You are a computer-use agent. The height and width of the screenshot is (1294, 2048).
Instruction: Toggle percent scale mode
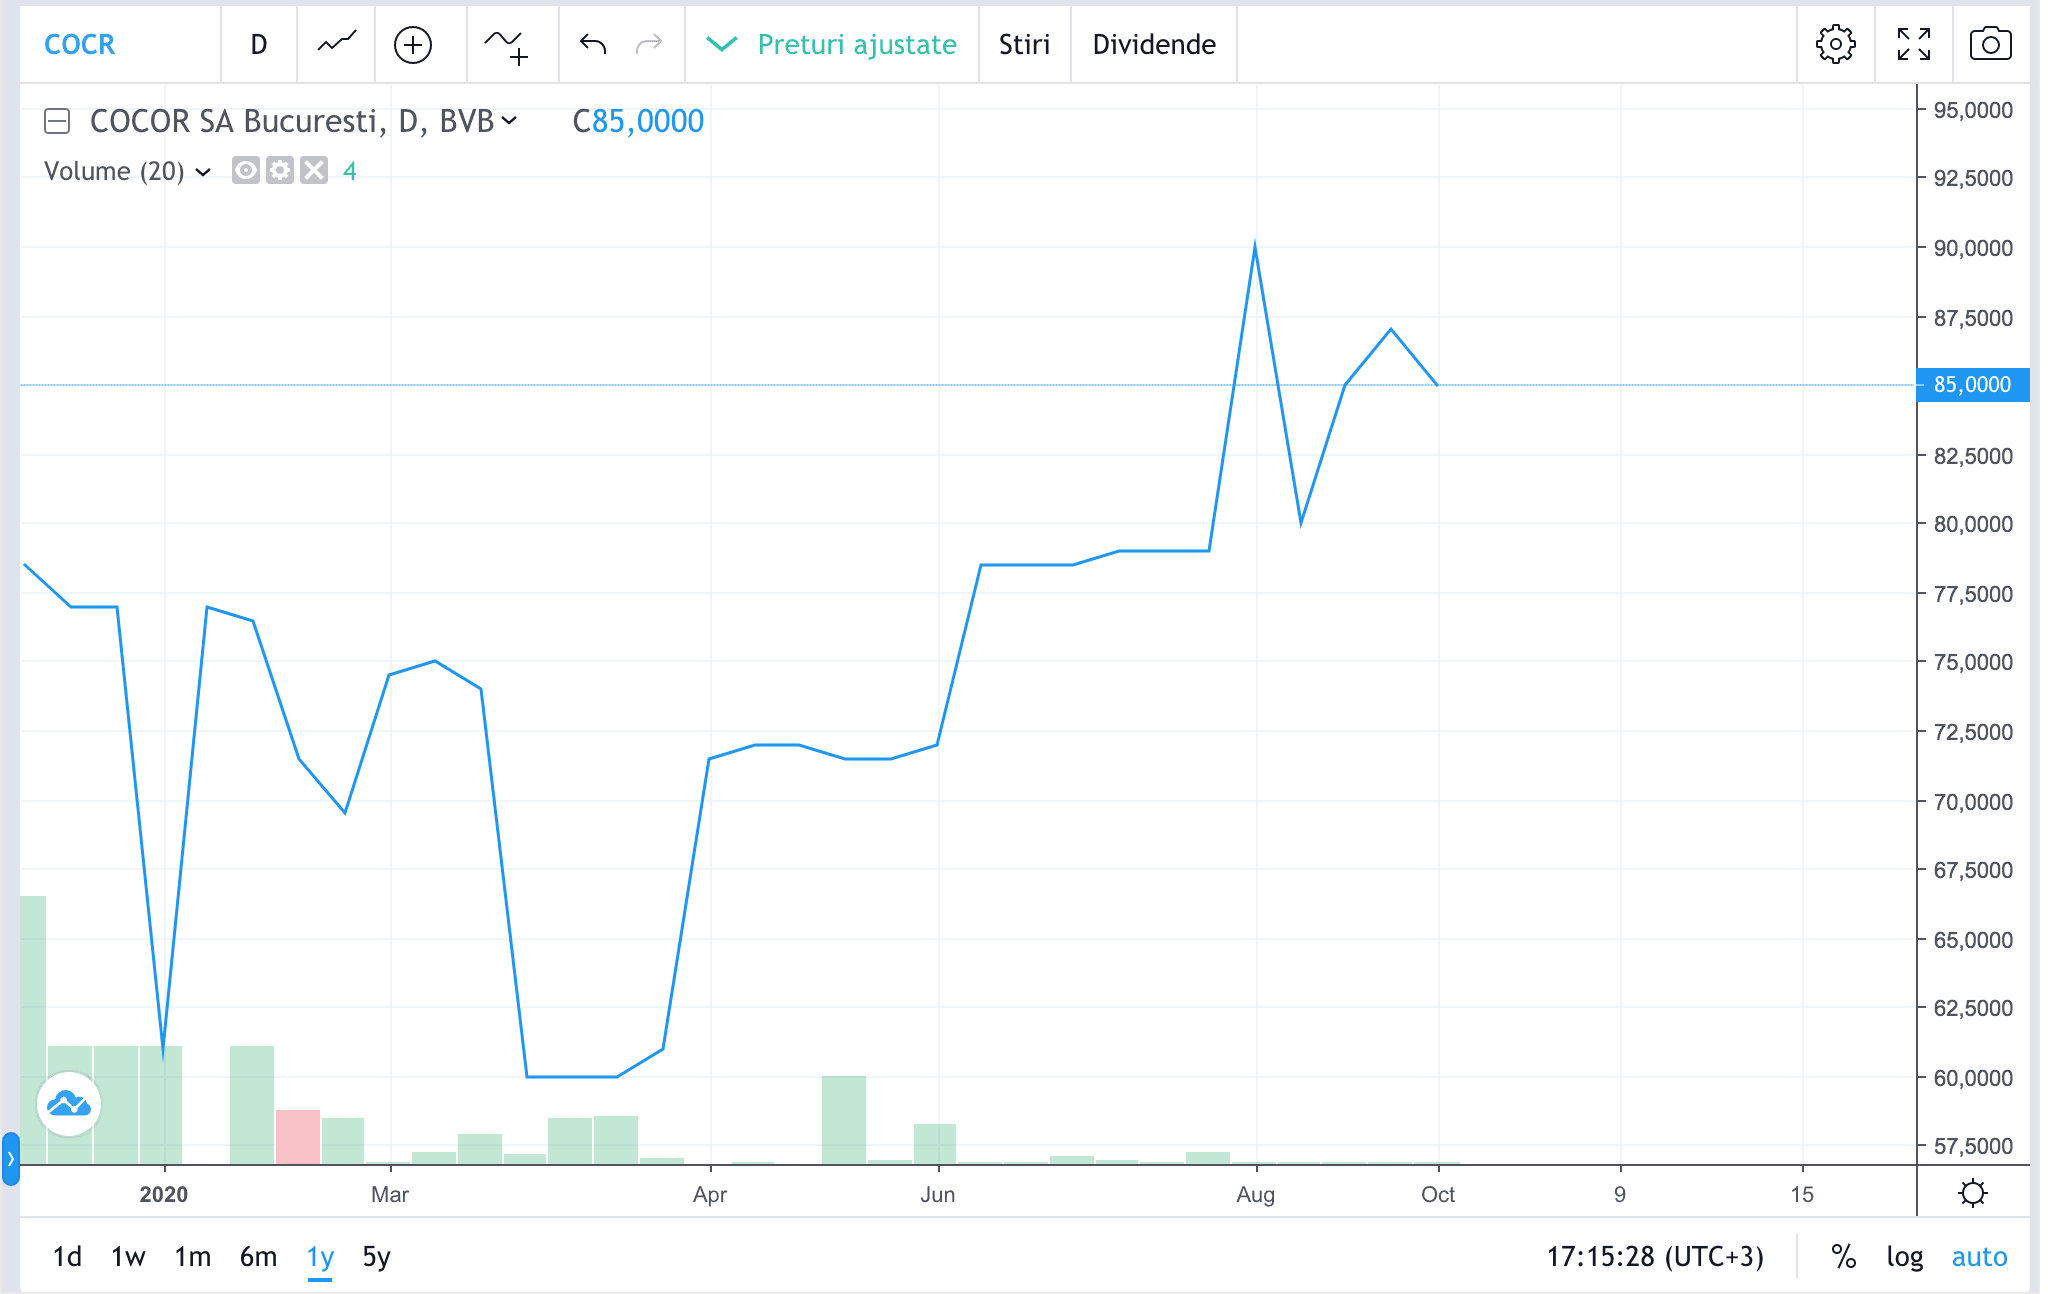point(1843,1257)
